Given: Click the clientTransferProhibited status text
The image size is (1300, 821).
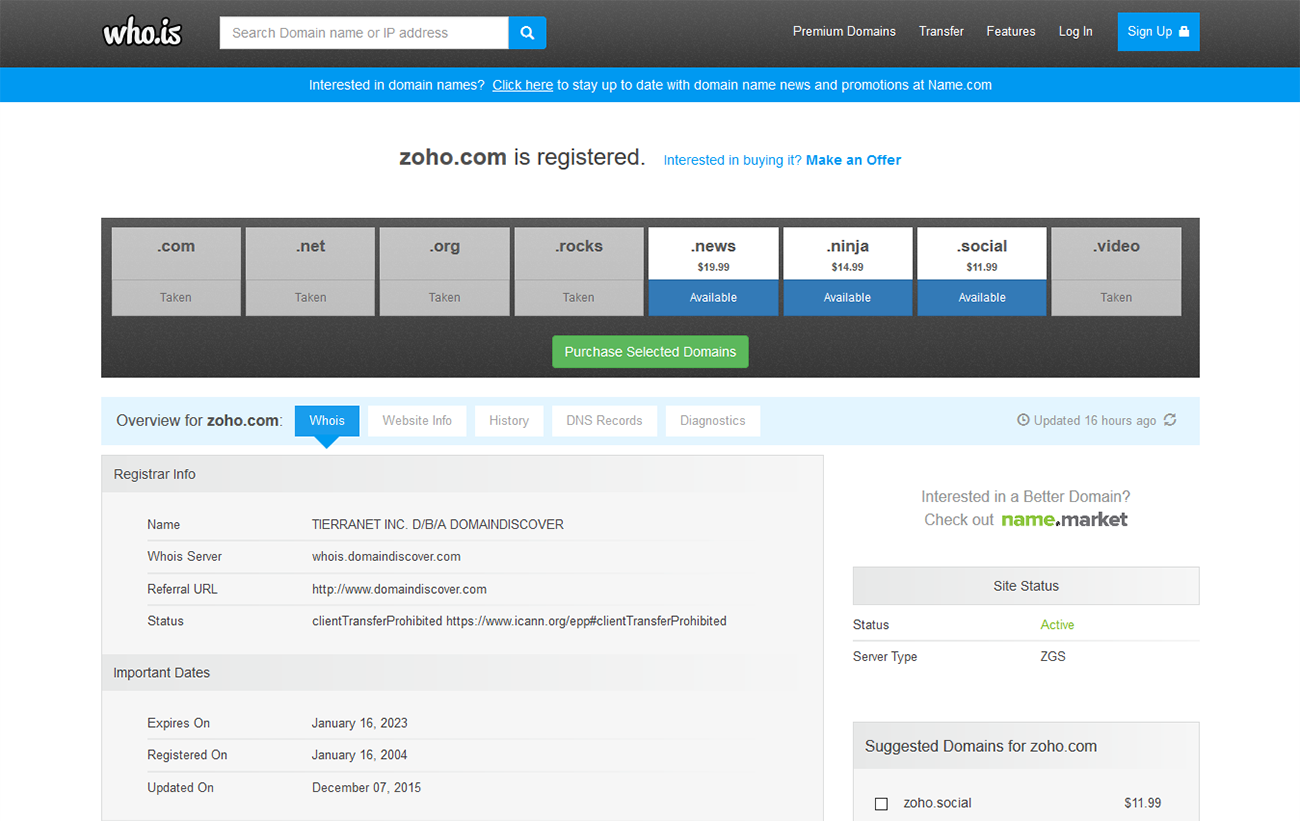Looking at the screenshot, I should tap(519, 621).
